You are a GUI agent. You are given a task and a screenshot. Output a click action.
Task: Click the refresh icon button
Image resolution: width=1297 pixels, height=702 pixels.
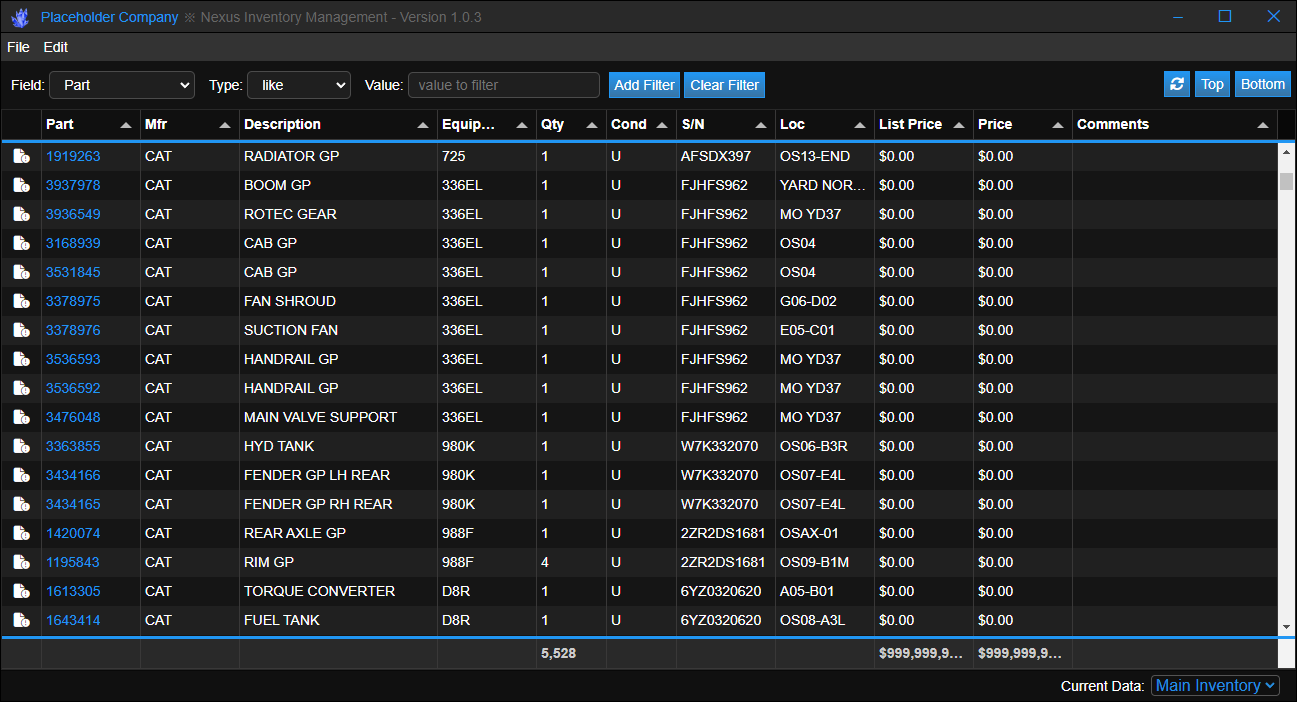point(1177,85)
